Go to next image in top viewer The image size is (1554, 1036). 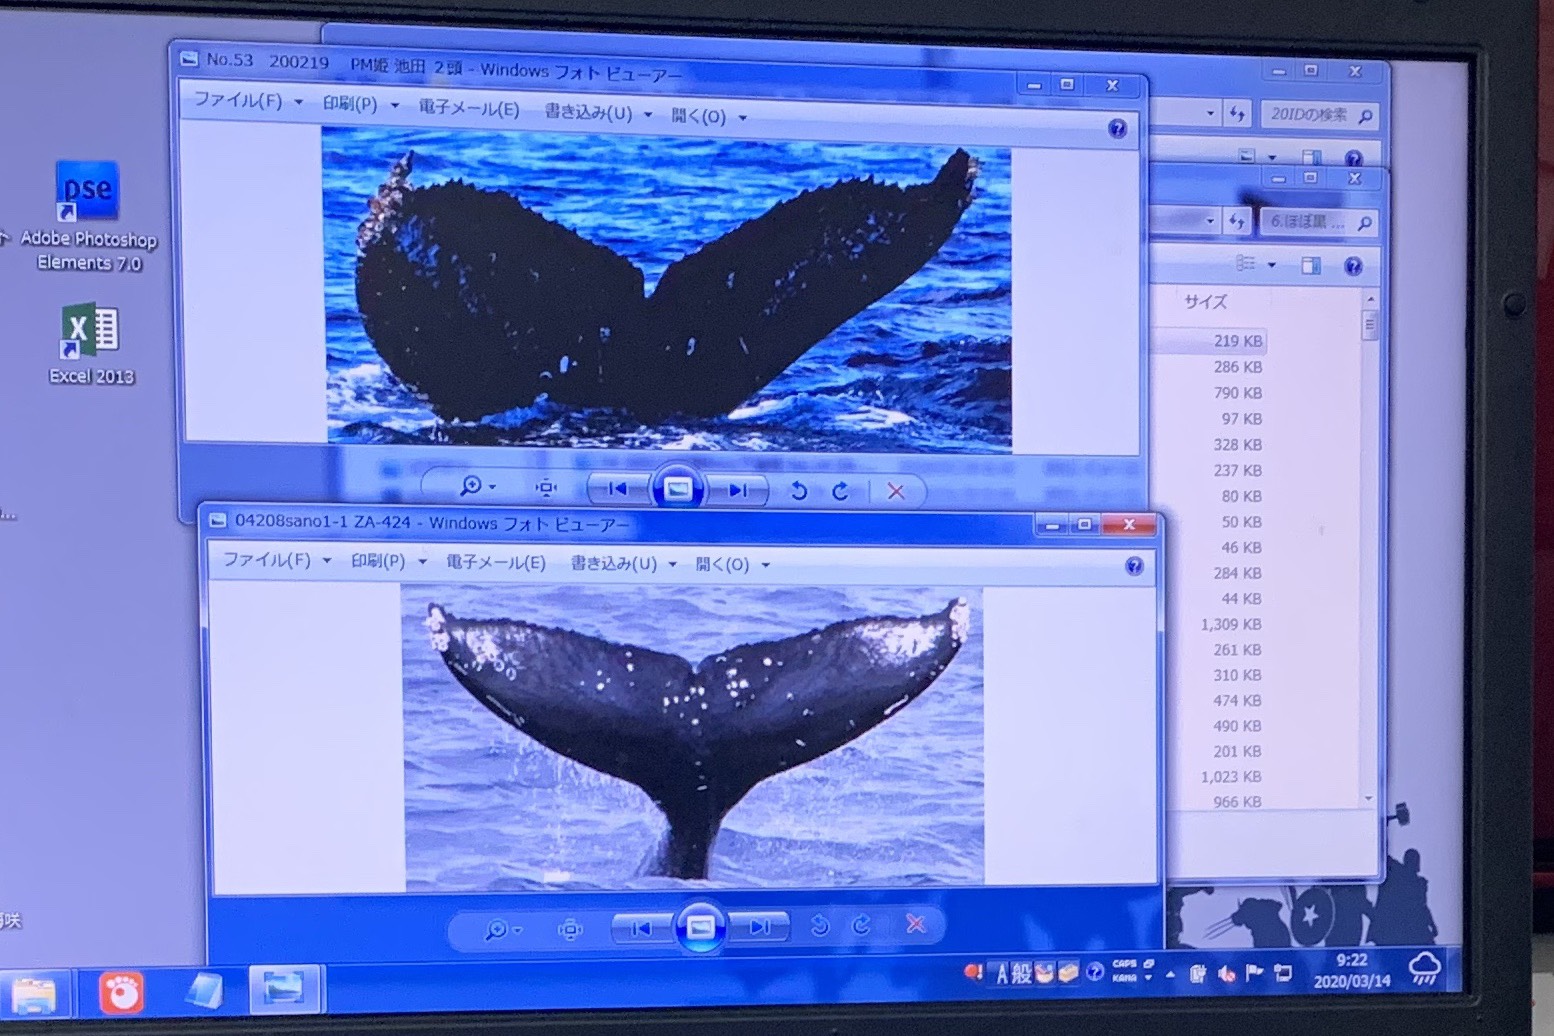click(x=738, y=489)
